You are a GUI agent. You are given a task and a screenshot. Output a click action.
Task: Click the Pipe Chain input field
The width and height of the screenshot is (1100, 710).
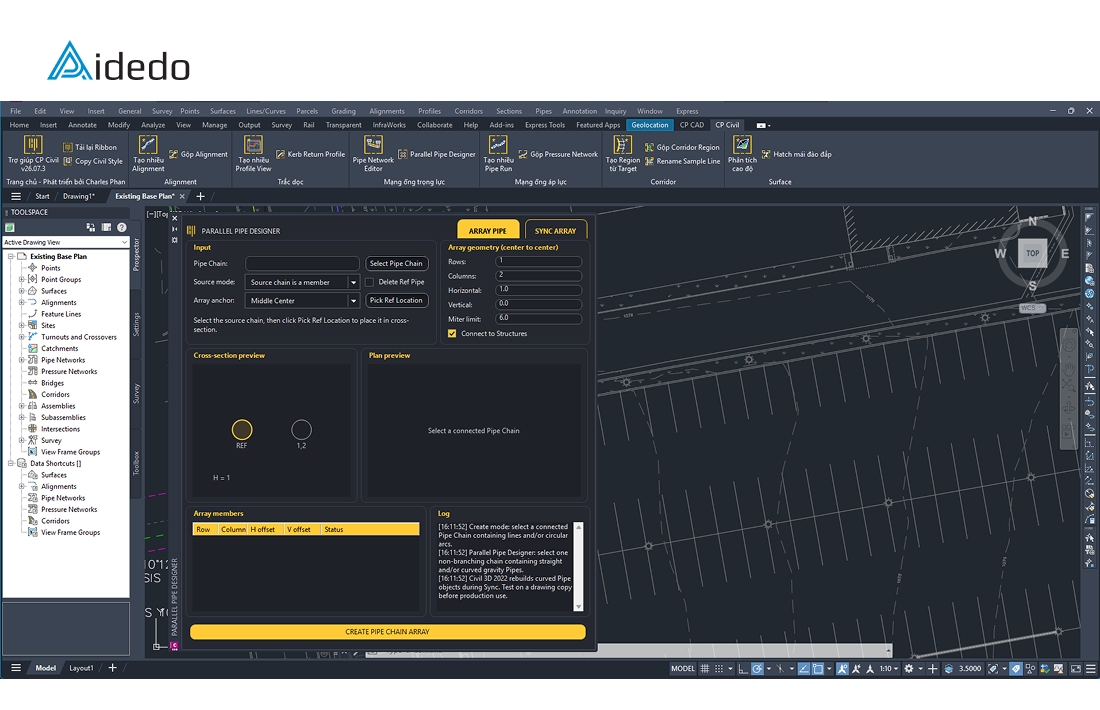[x=302, y=264]
